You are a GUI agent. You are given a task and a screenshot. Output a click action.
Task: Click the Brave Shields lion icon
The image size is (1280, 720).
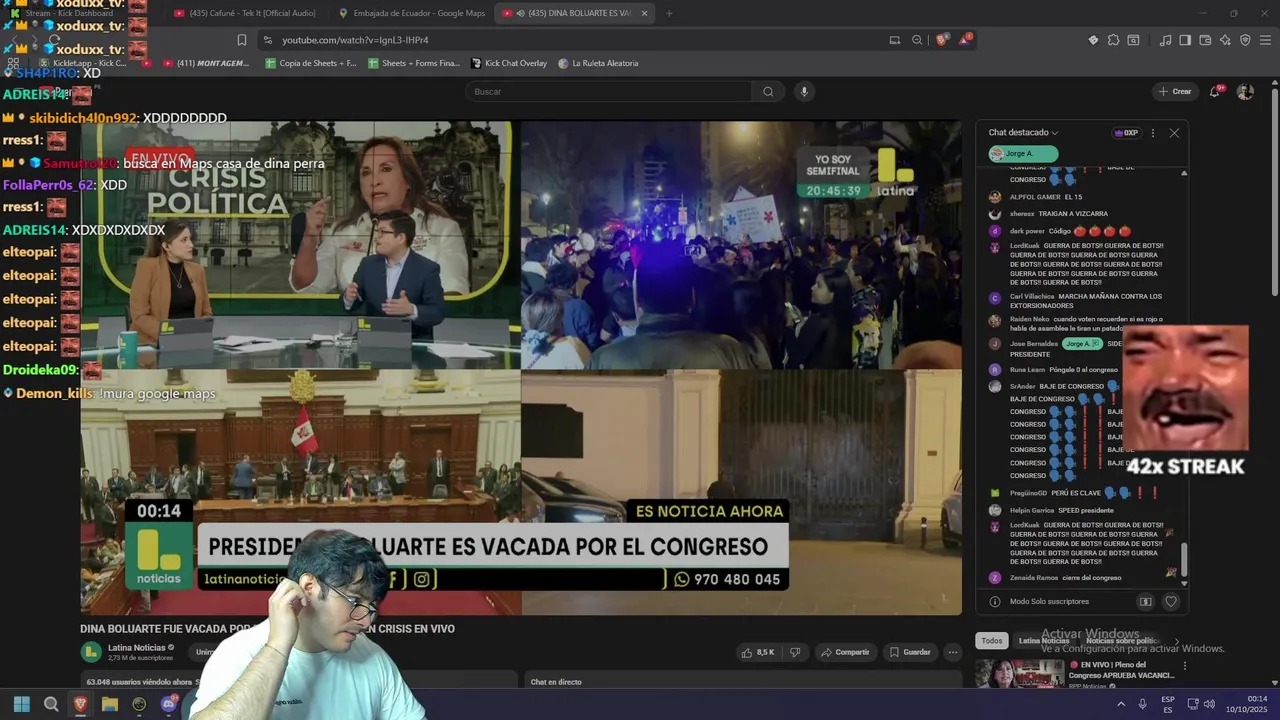[941, 40]
